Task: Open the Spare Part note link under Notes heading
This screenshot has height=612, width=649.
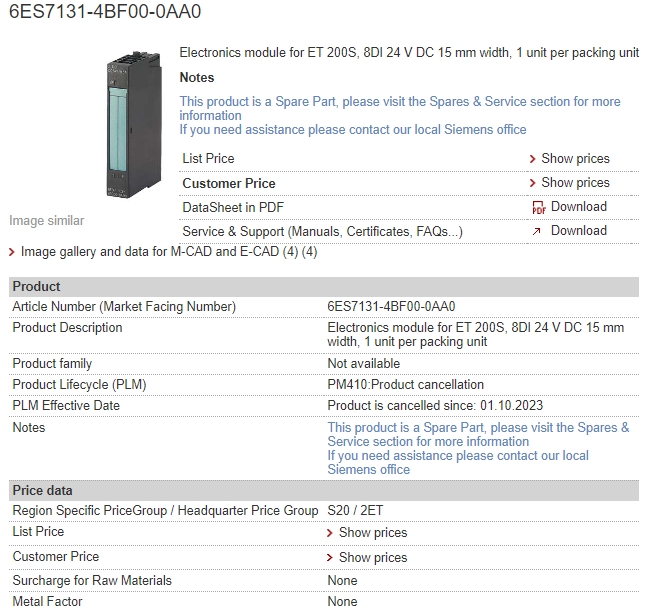Action: (x=399, y=108)
